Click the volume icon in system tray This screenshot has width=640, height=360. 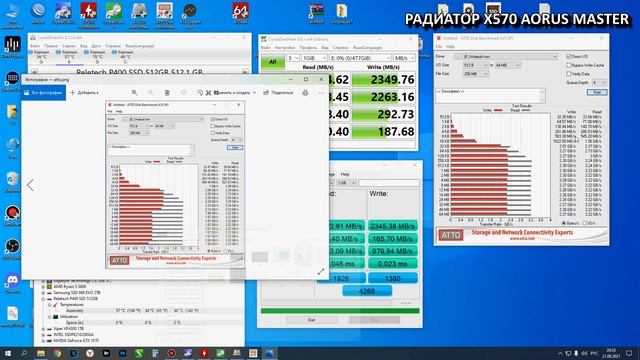[x=584, y=353]
